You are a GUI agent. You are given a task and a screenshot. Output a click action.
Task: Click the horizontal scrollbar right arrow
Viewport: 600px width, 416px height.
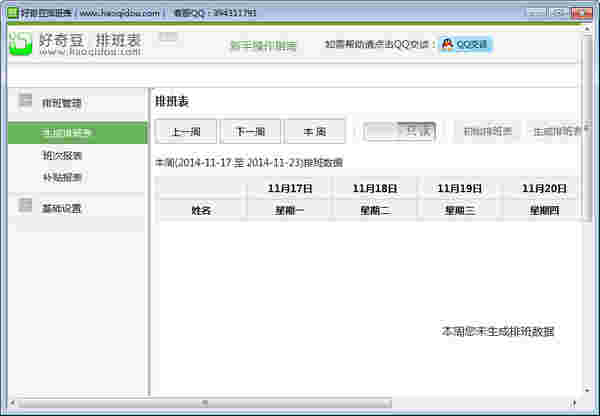[574, 403]
